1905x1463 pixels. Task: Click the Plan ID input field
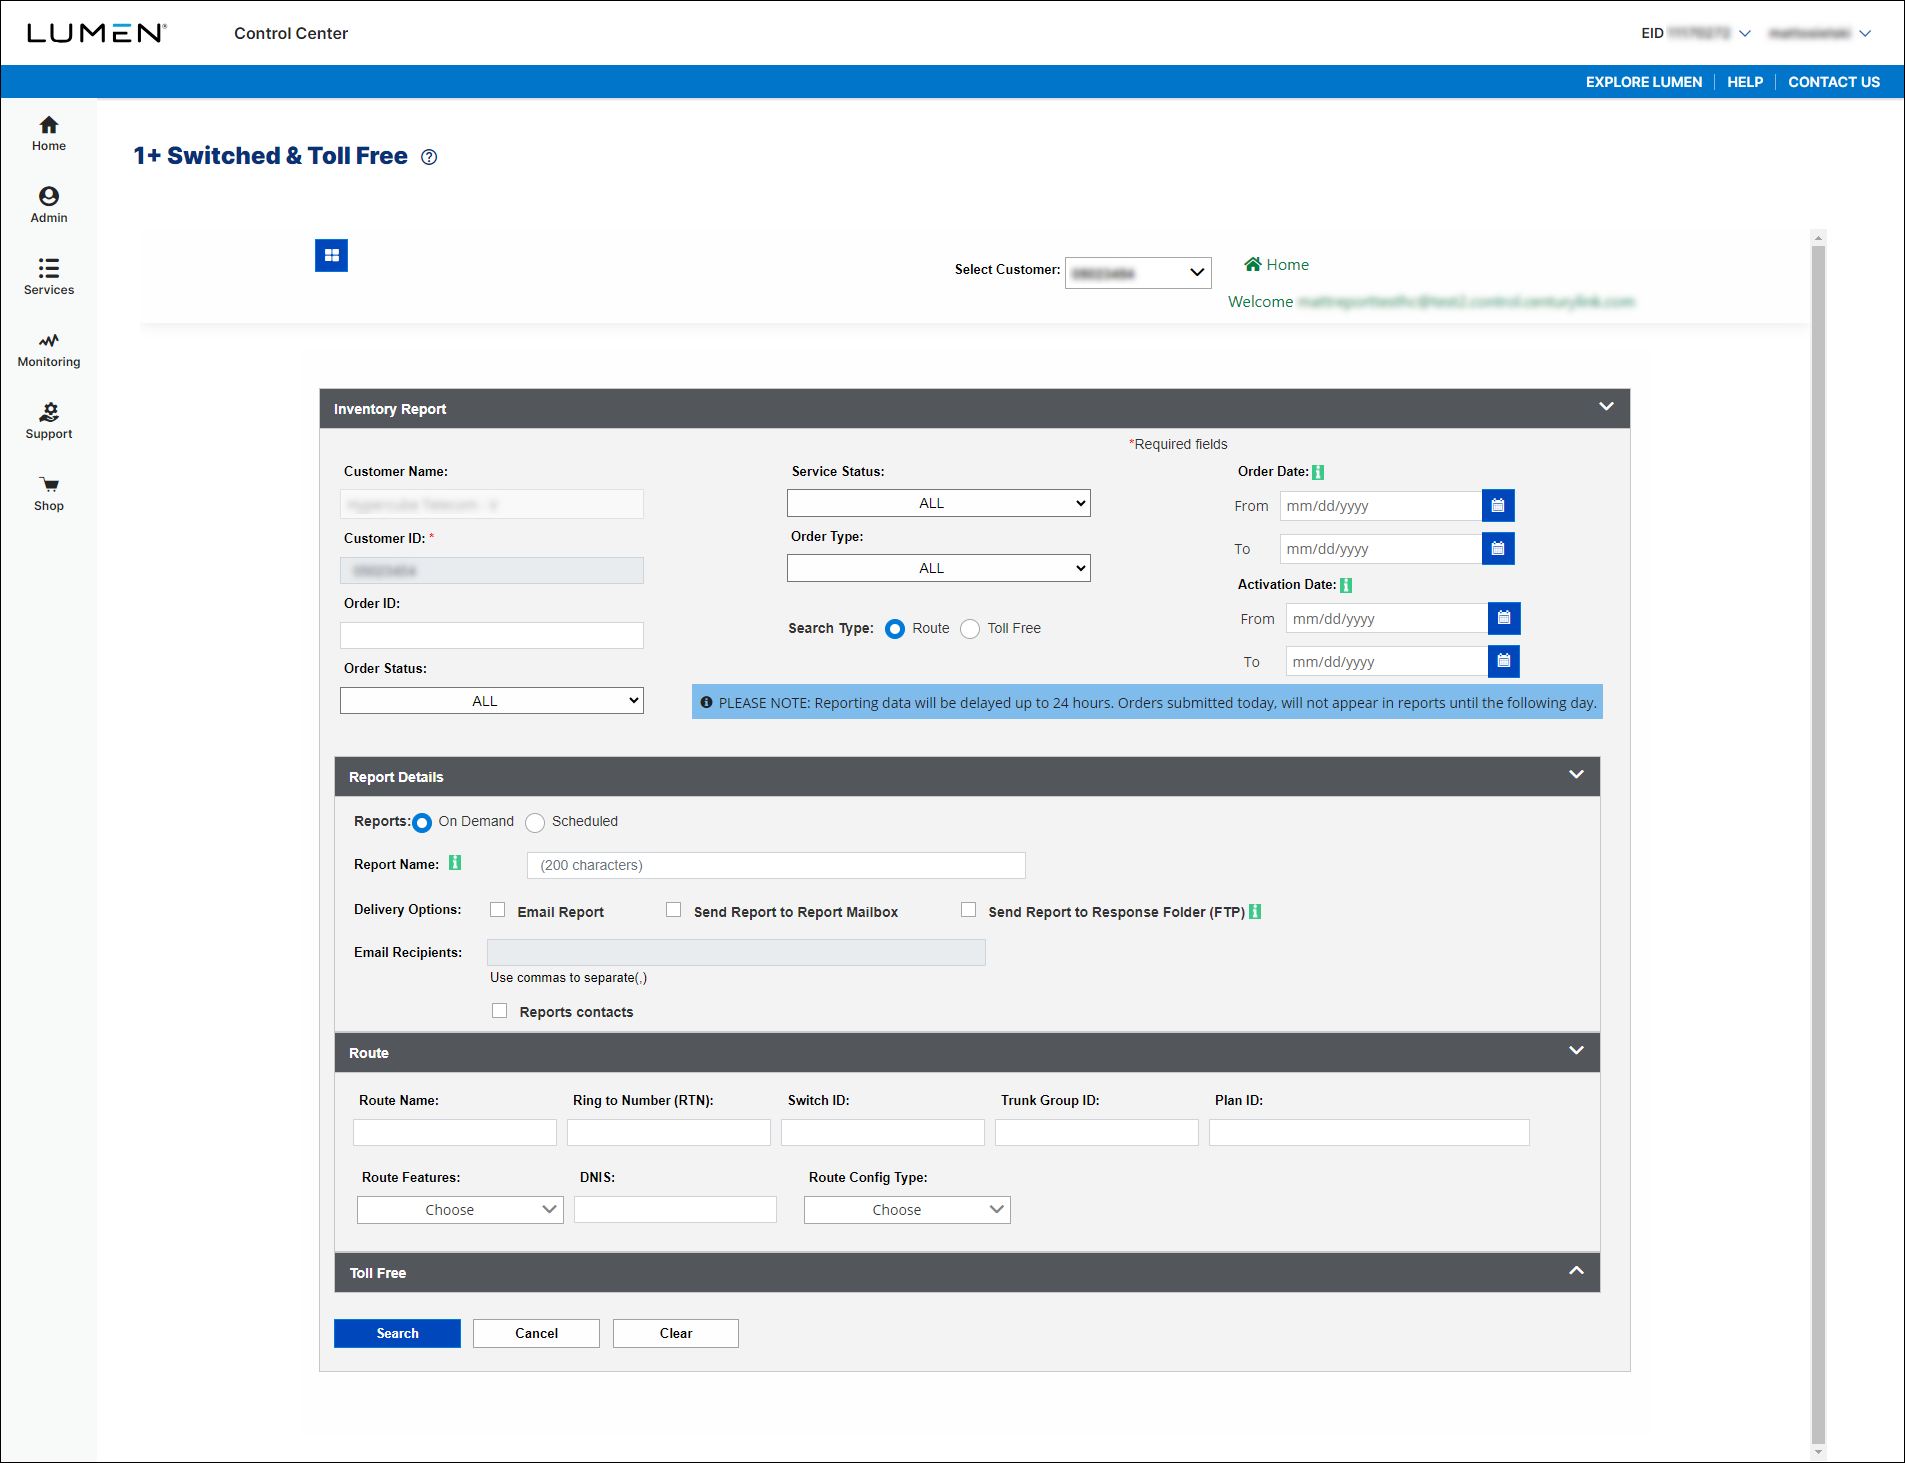(1369, 1132)
